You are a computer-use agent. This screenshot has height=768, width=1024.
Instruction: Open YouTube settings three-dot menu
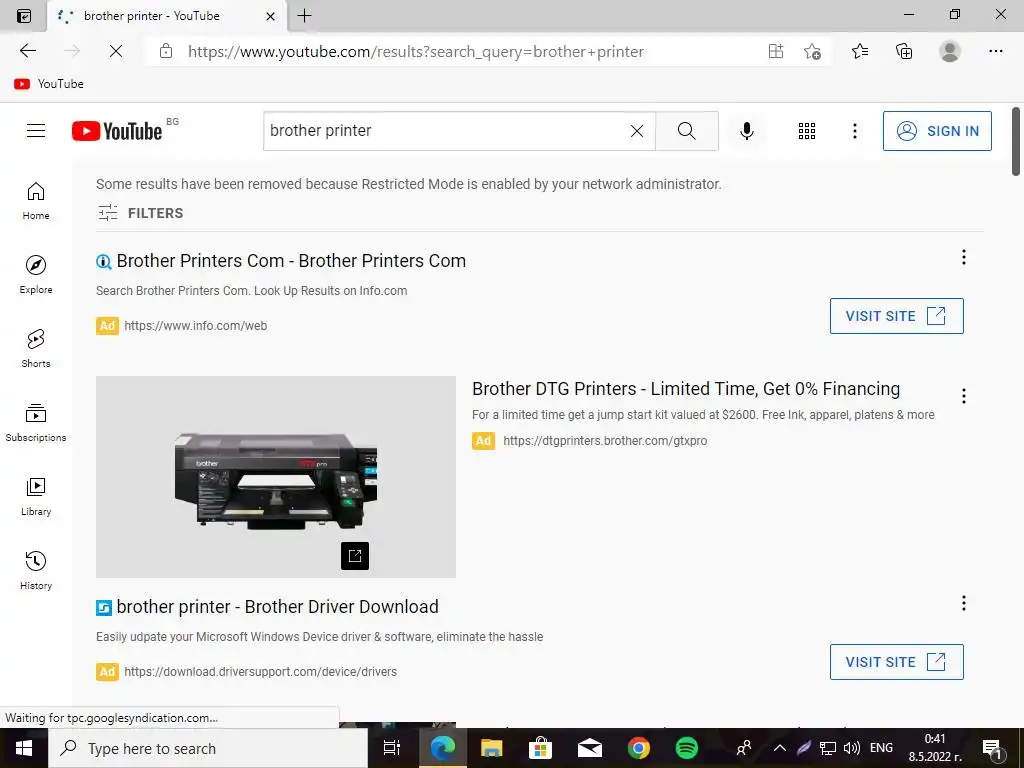pos(854,131)
